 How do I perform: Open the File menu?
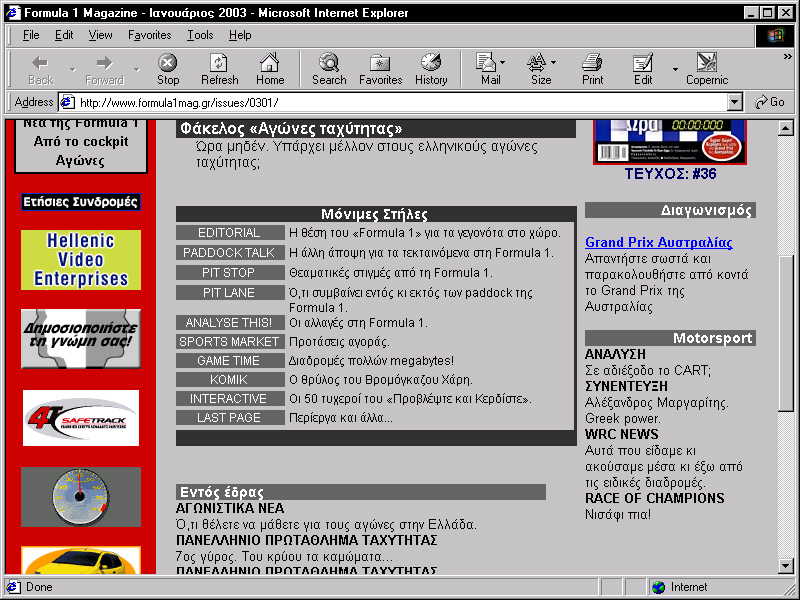31,35
